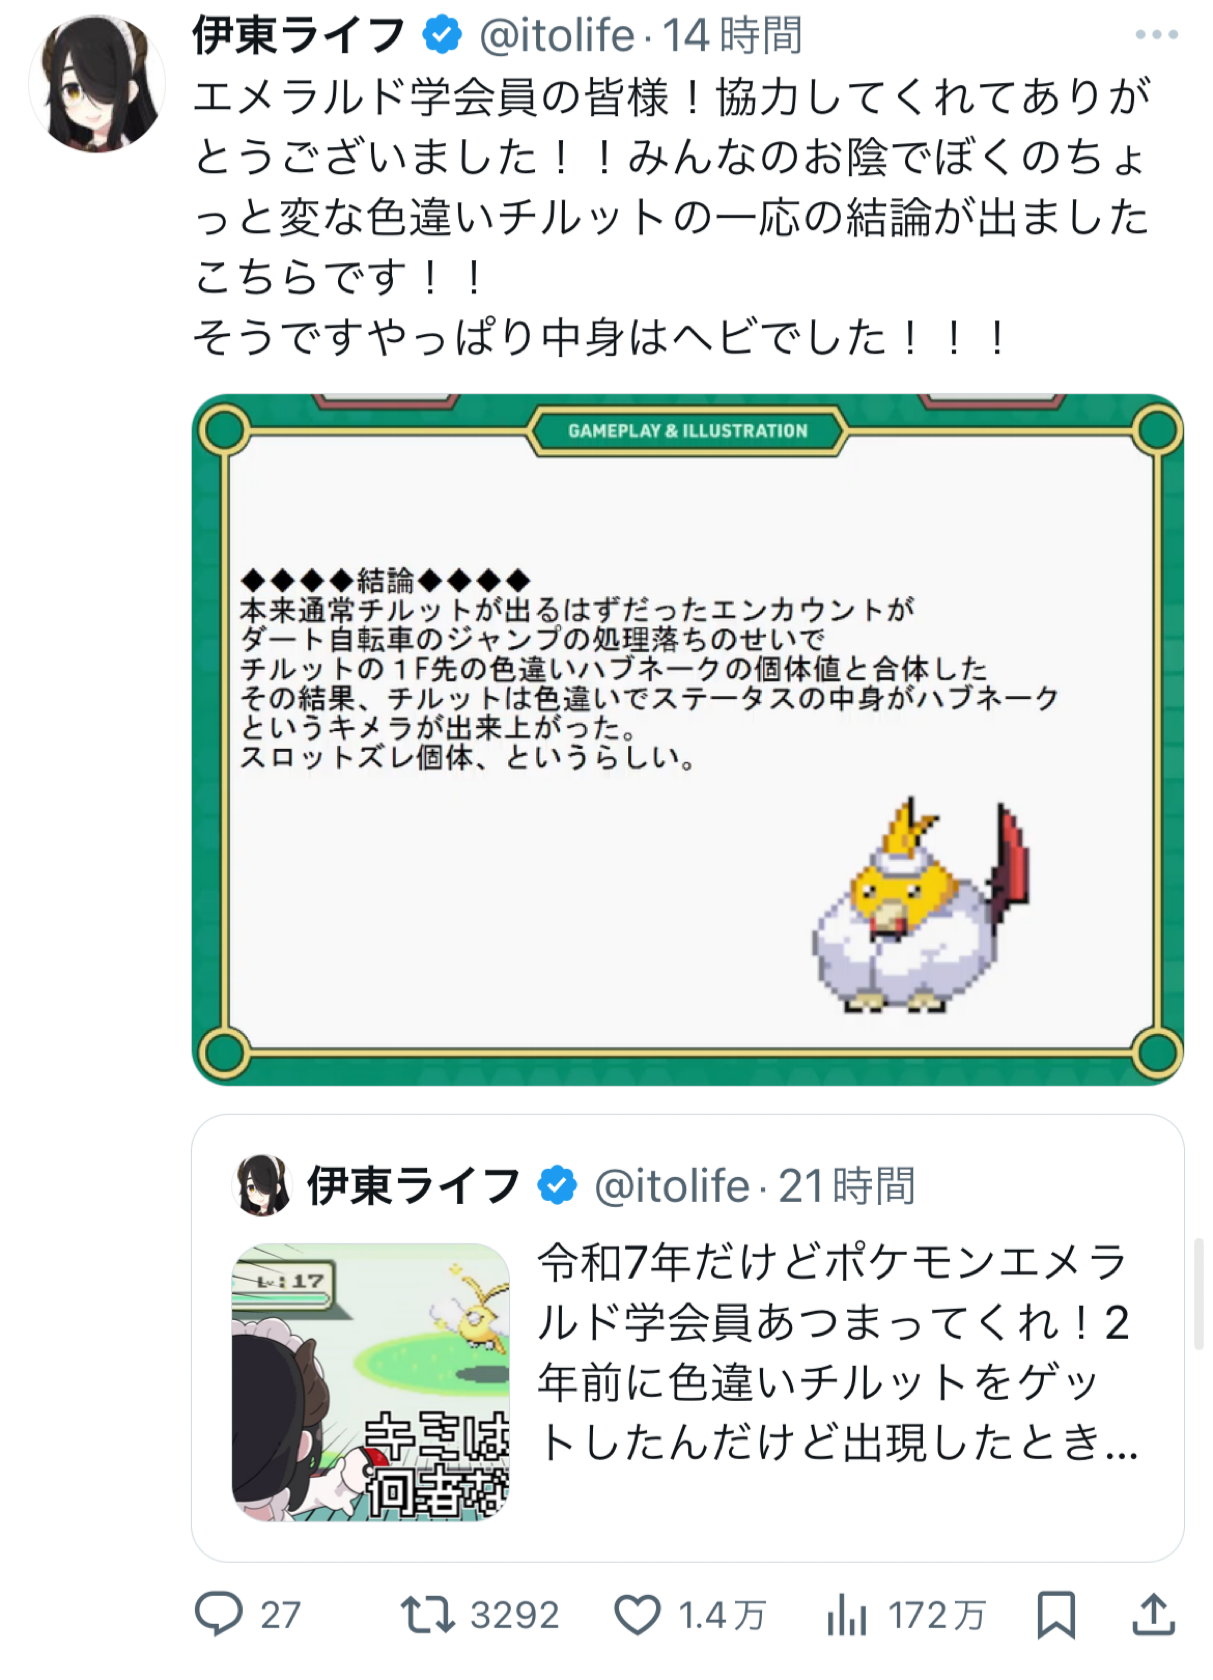The height and width of the screenshot is (1680, 1213).
Task: Like the tweet with heart icon
Action: coord(637,1614)
